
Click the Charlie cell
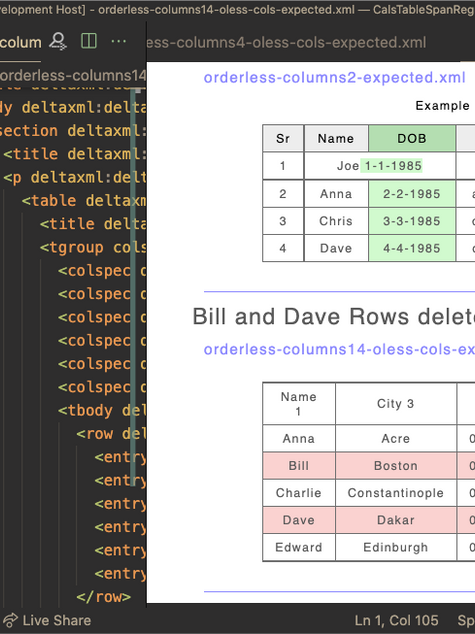point(299,493)
